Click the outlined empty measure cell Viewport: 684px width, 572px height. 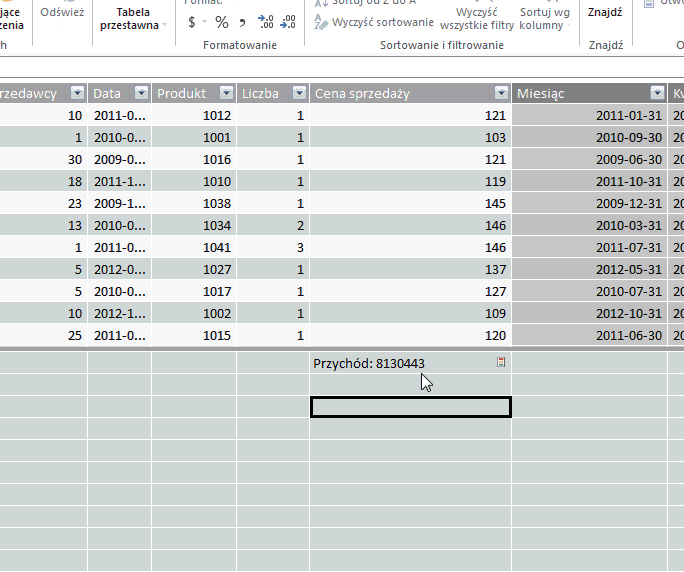[x=410, y=407]
